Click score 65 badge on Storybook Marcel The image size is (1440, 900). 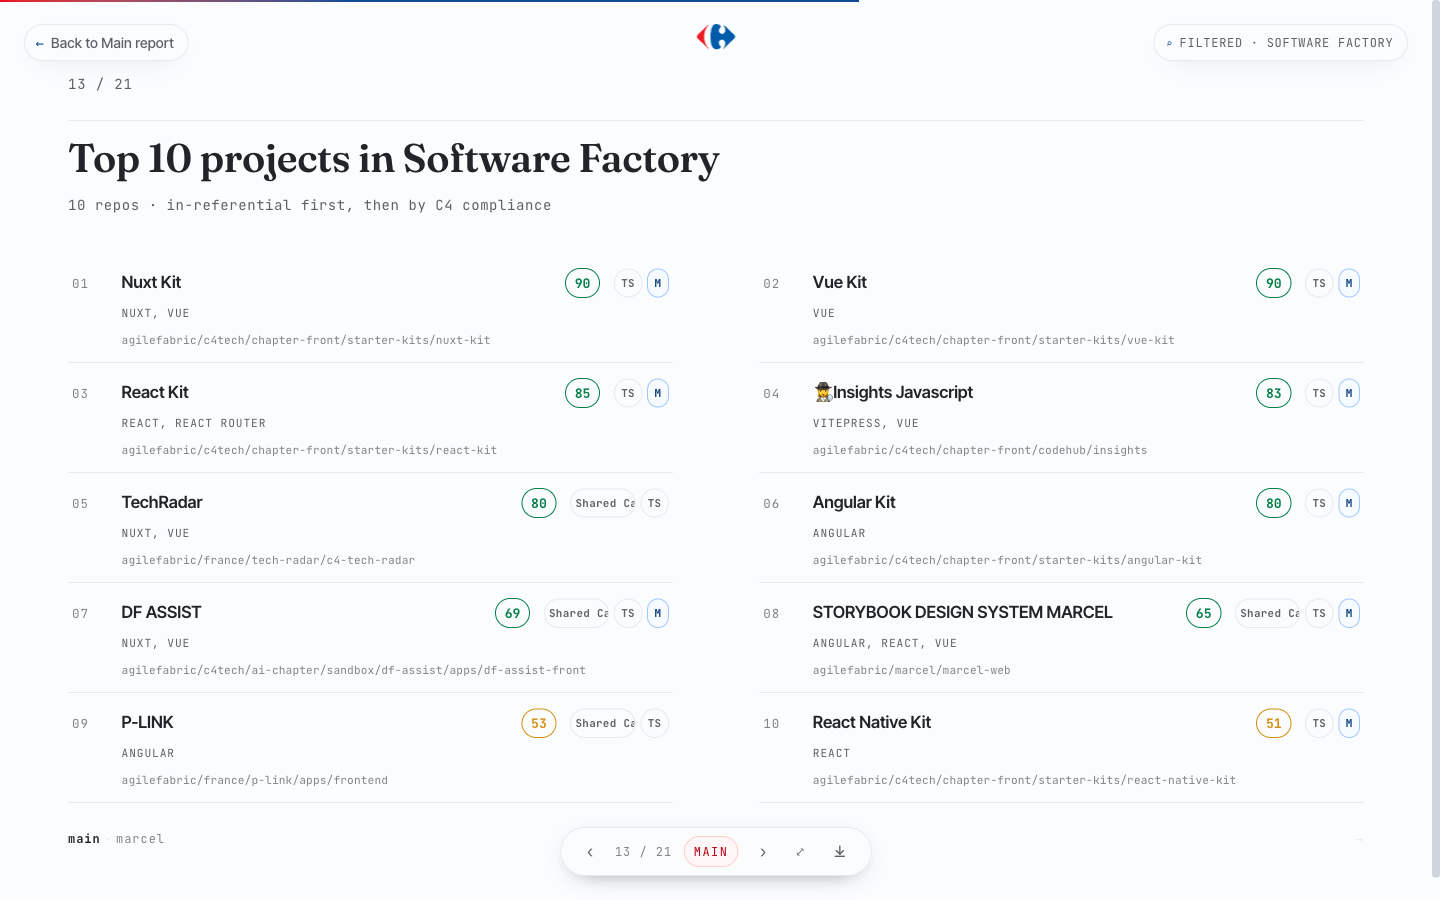tap(1204, 613)
